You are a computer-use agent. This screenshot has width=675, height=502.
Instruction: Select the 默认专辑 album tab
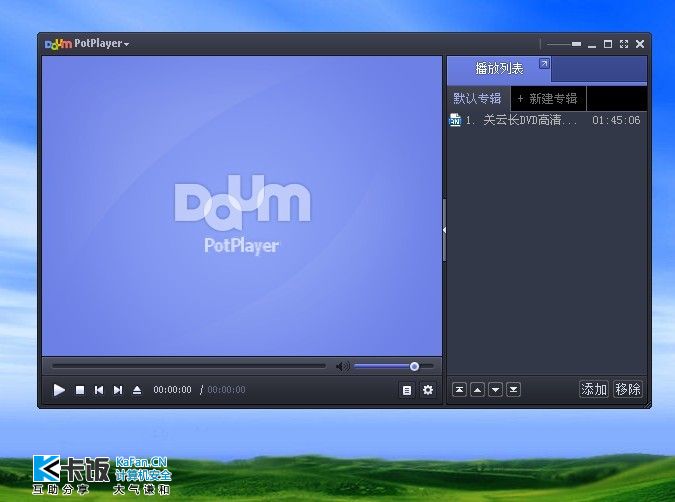click(x=478, y=98)
